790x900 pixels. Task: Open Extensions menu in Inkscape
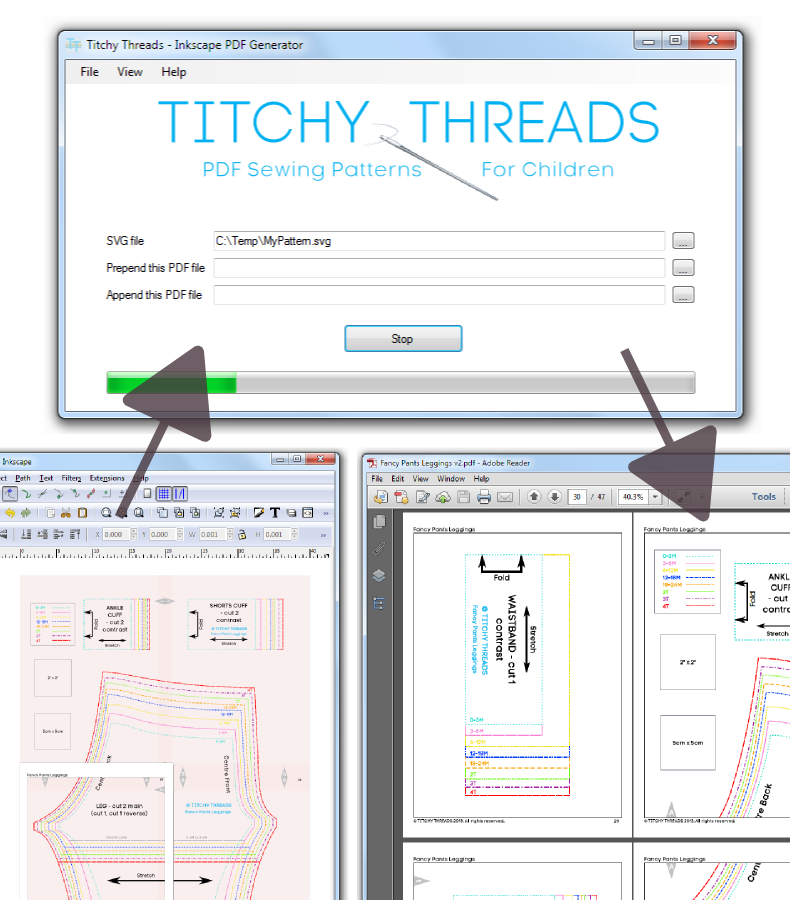point(107,478)
